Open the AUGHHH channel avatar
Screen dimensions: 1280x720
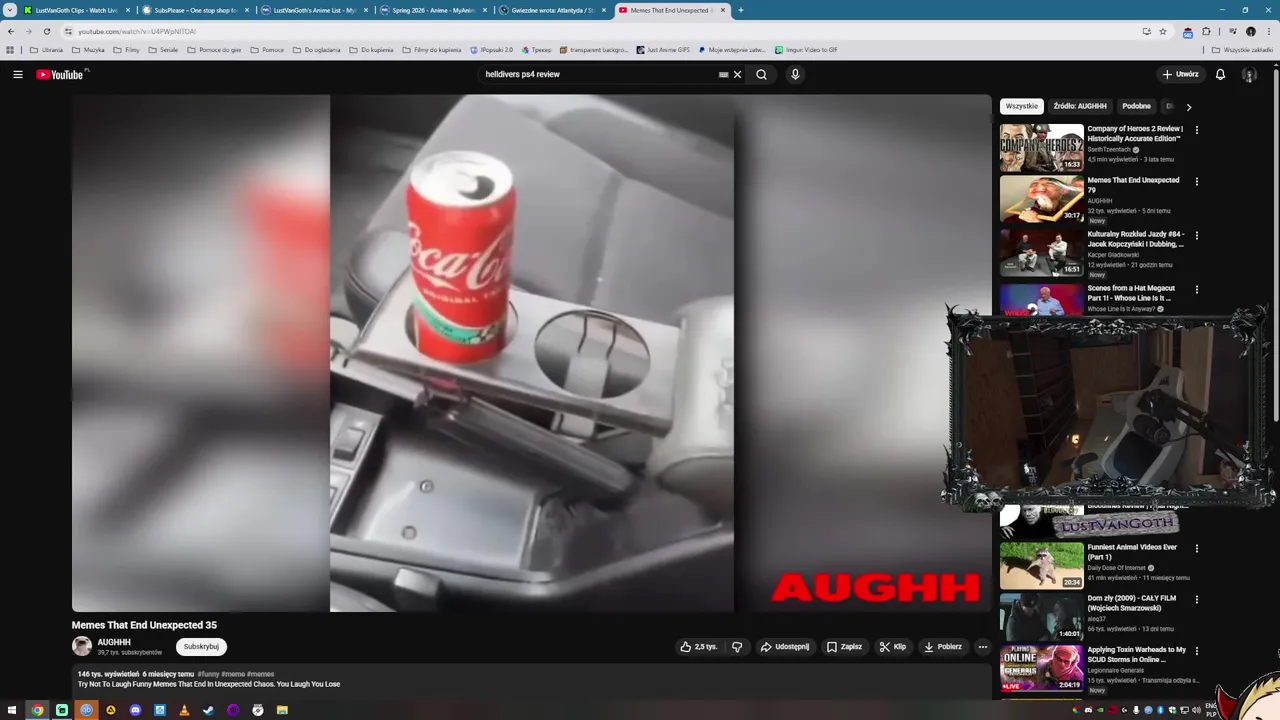pyautogui.click(x=82, y=647)
